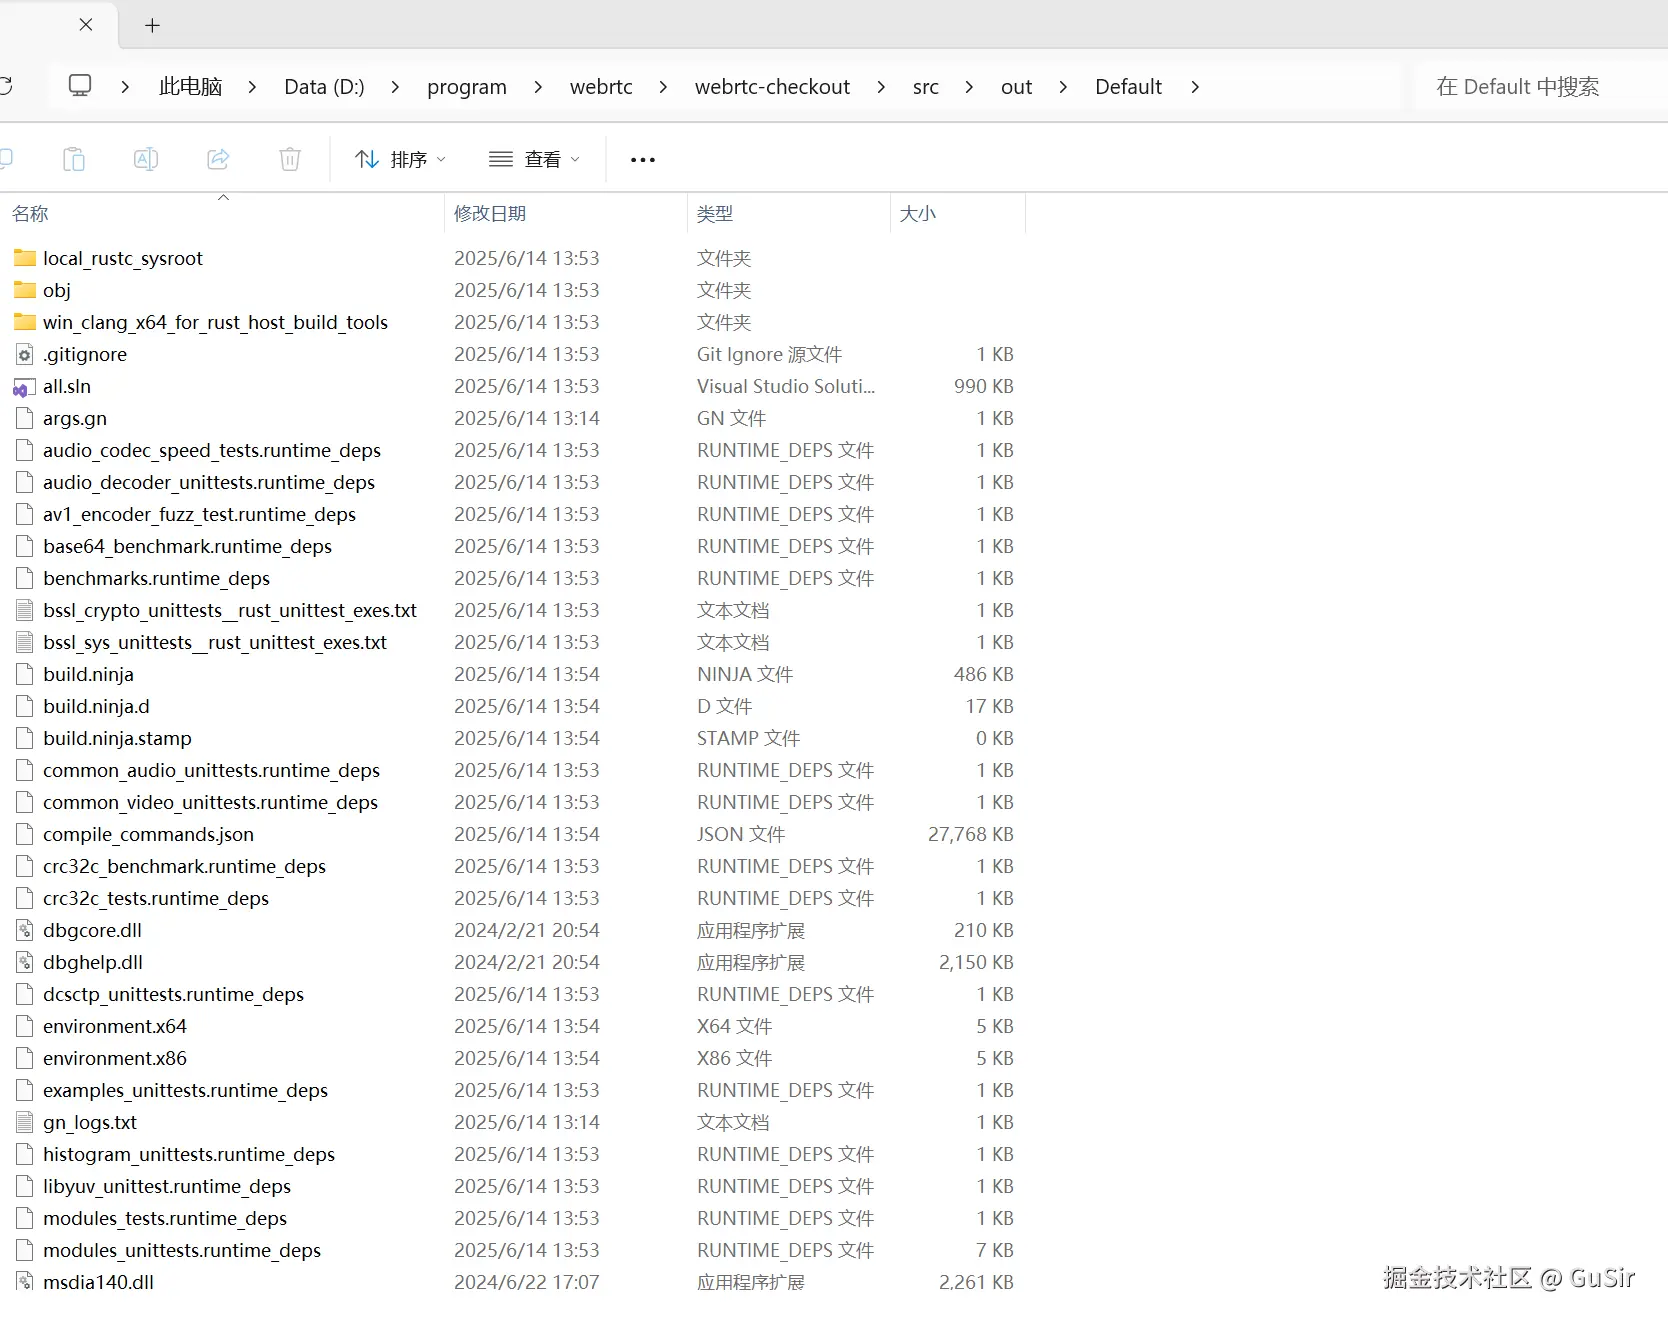Image resolution: width=1668 pixels, height=1325 pixels.
Task: Open the View (查看) dropdown
Action: [x=534, y=159]
